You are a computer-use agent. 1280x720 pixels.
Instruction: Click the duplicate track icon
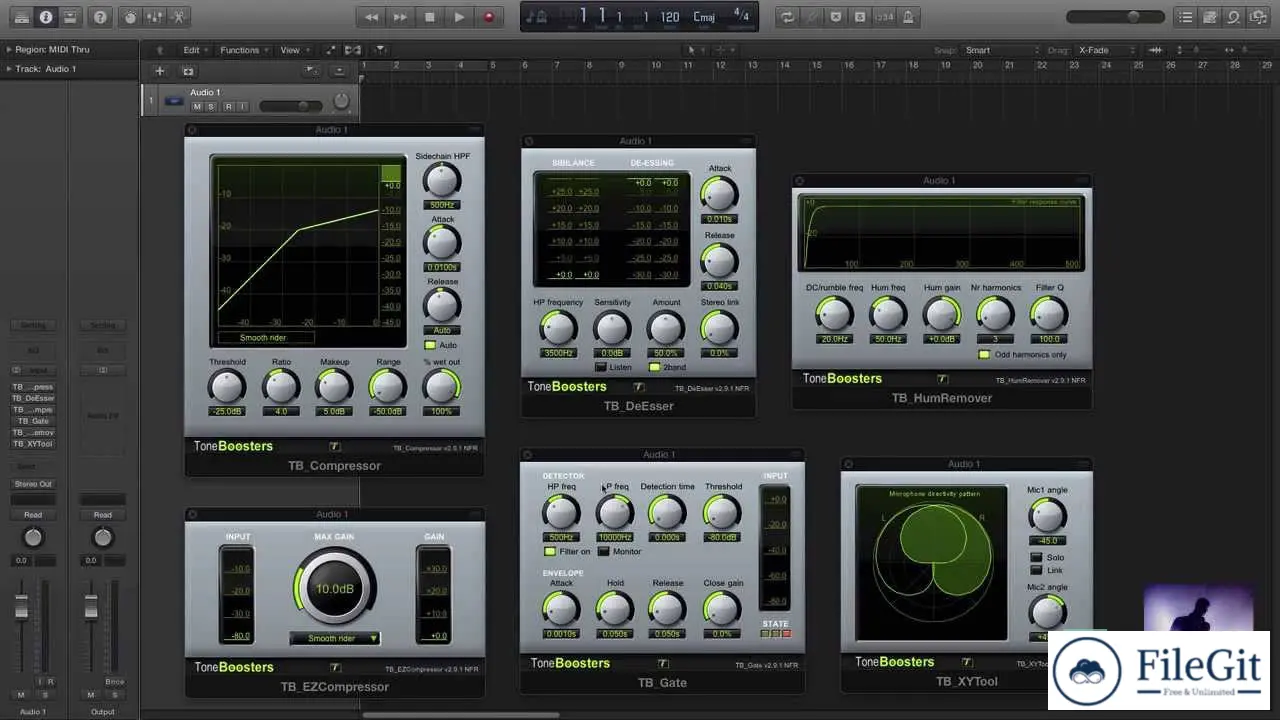[x=187, y=71]
